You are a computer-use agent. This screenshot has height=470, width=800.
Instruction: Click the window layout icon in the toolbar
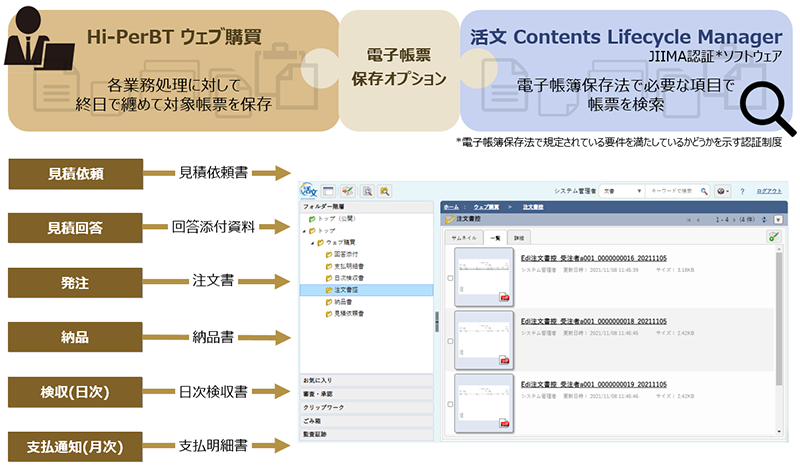(x=329, y=191)
